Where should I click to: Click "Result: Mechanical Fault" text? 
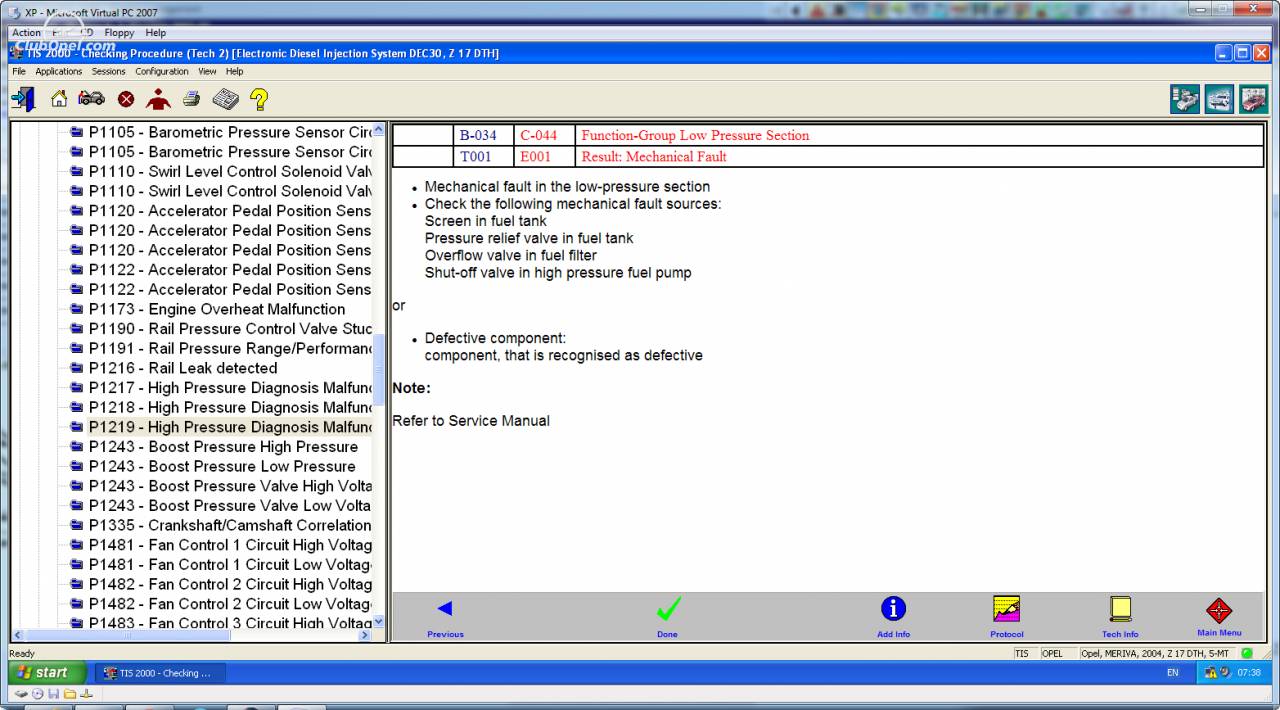pos(654,157)
